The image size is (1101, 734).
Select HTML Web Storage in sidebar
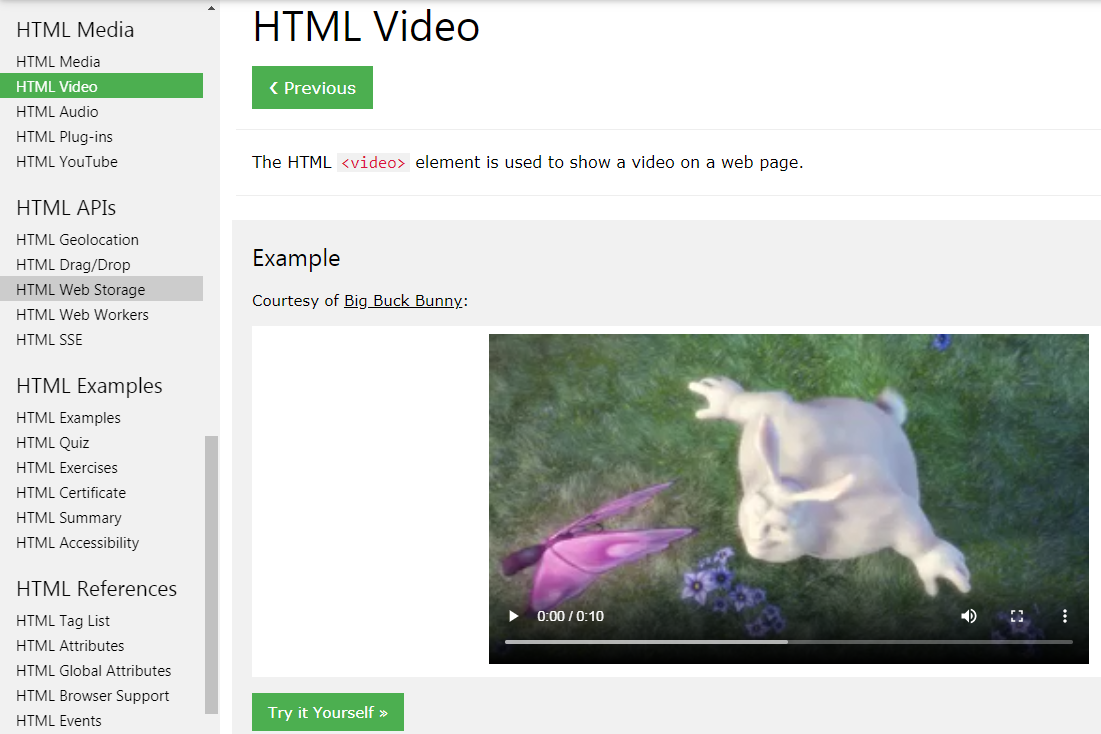[x=101, y=289]
